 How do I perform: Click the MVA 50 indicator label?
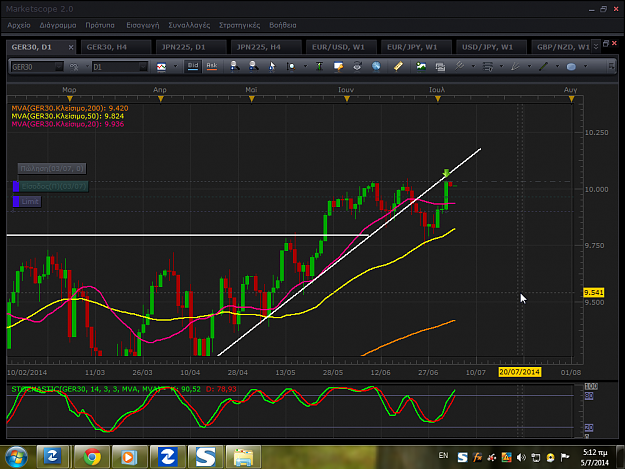pos(67,116)
